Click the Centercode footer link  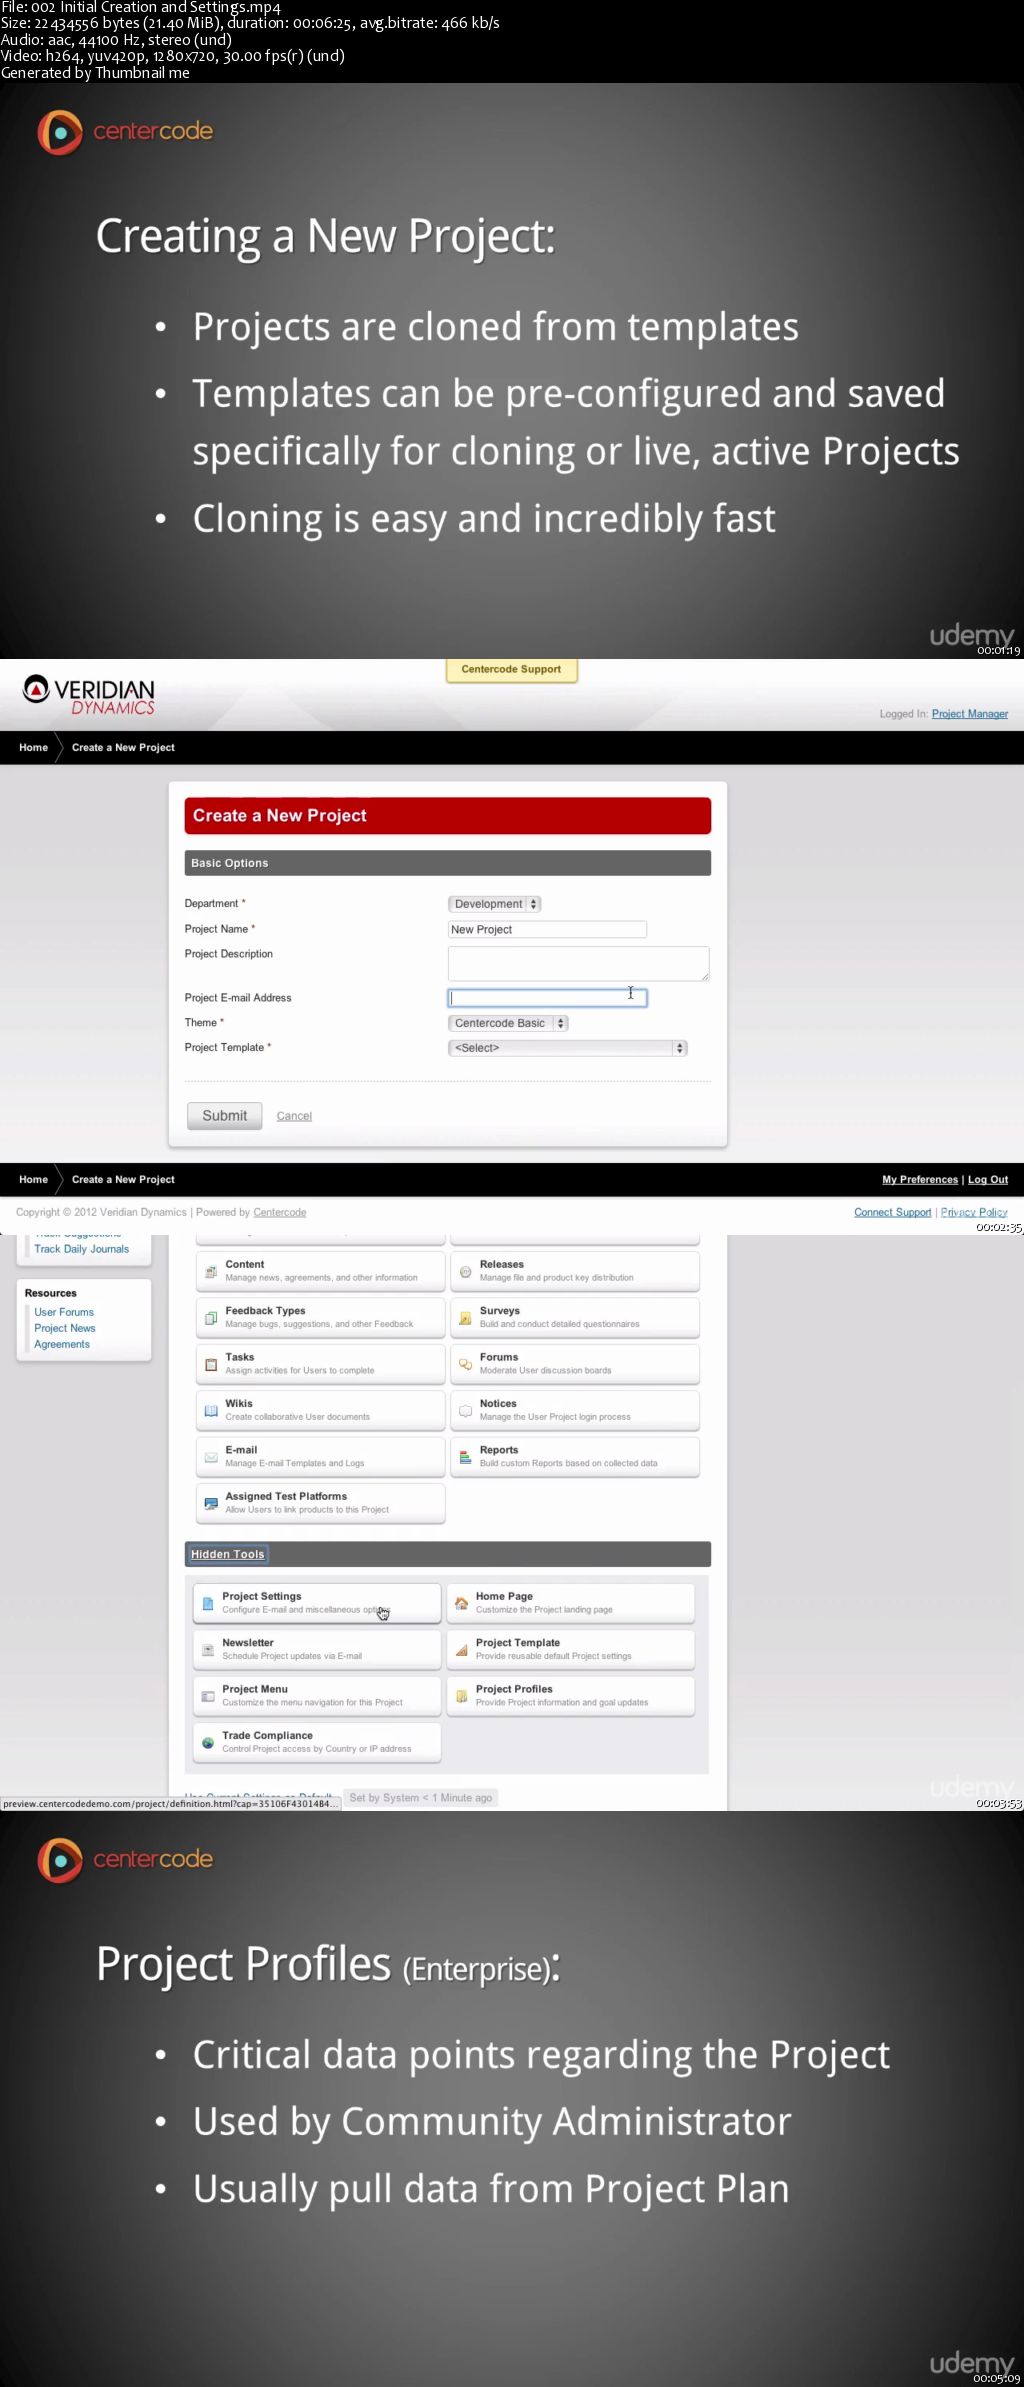280,1212
